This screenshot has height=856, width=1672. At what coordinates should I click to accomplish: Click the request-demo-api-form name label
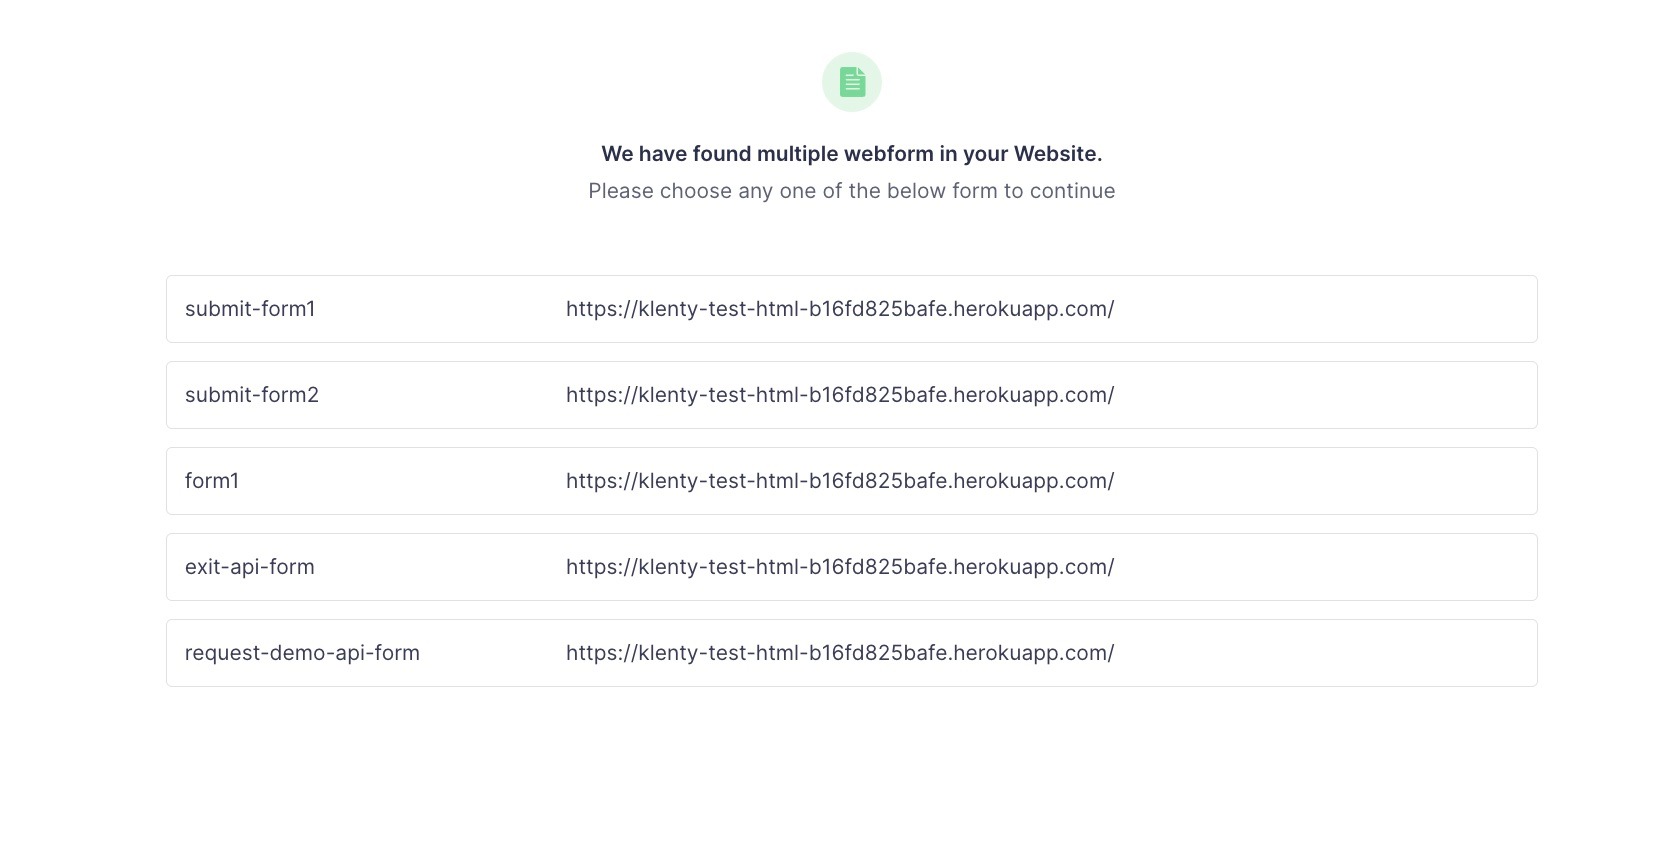[x=302, y=653]
